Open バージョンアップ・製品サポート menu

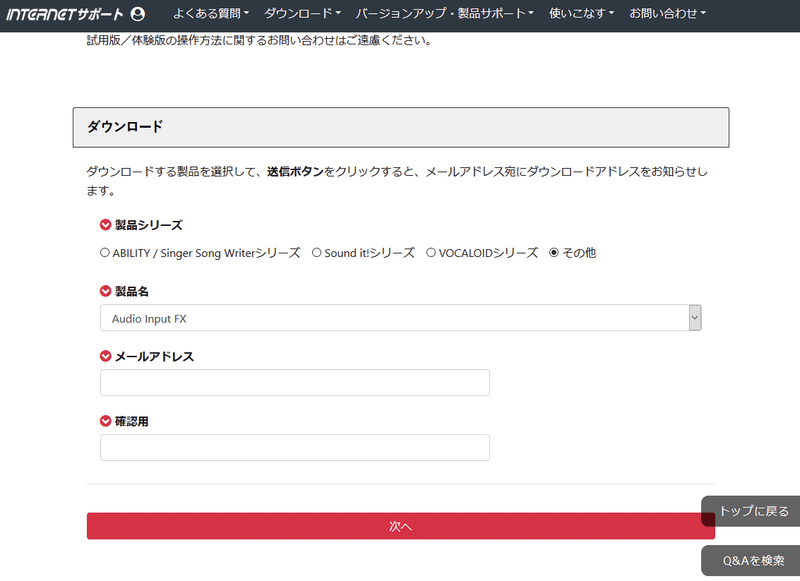point(444,14)
